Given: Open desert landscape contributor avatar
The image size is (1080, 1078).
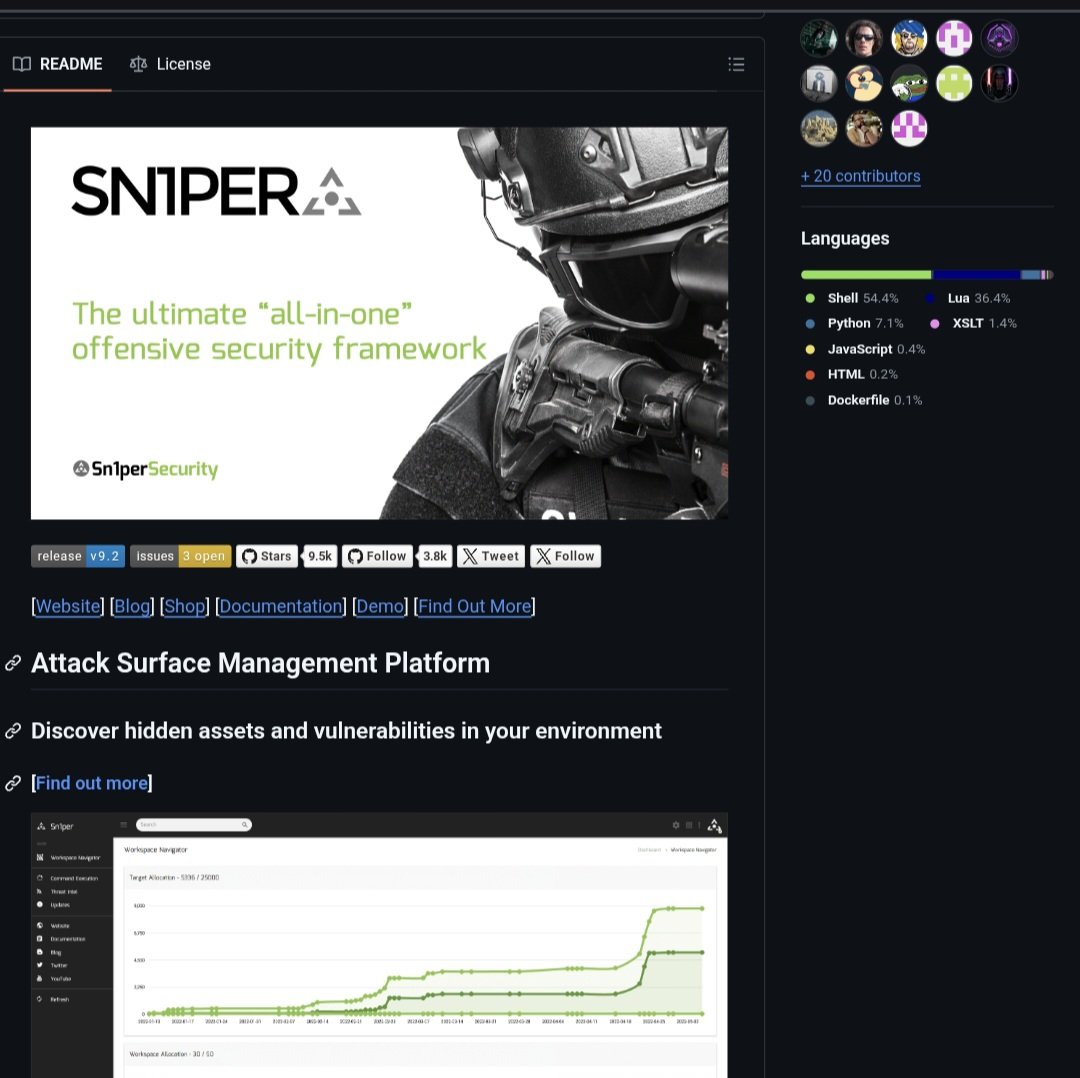Looking at the screenshot, I should pyautogui.click(x=819, y=128).
